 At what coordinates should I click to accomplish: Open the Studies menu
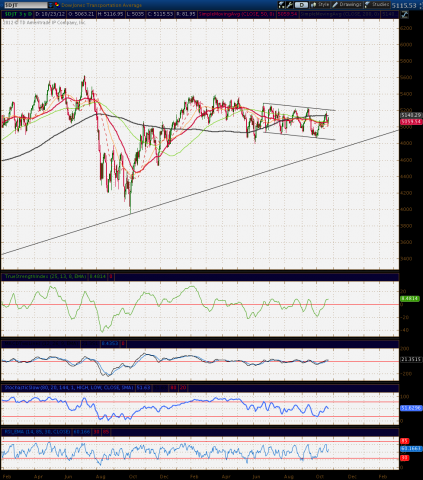377,5
